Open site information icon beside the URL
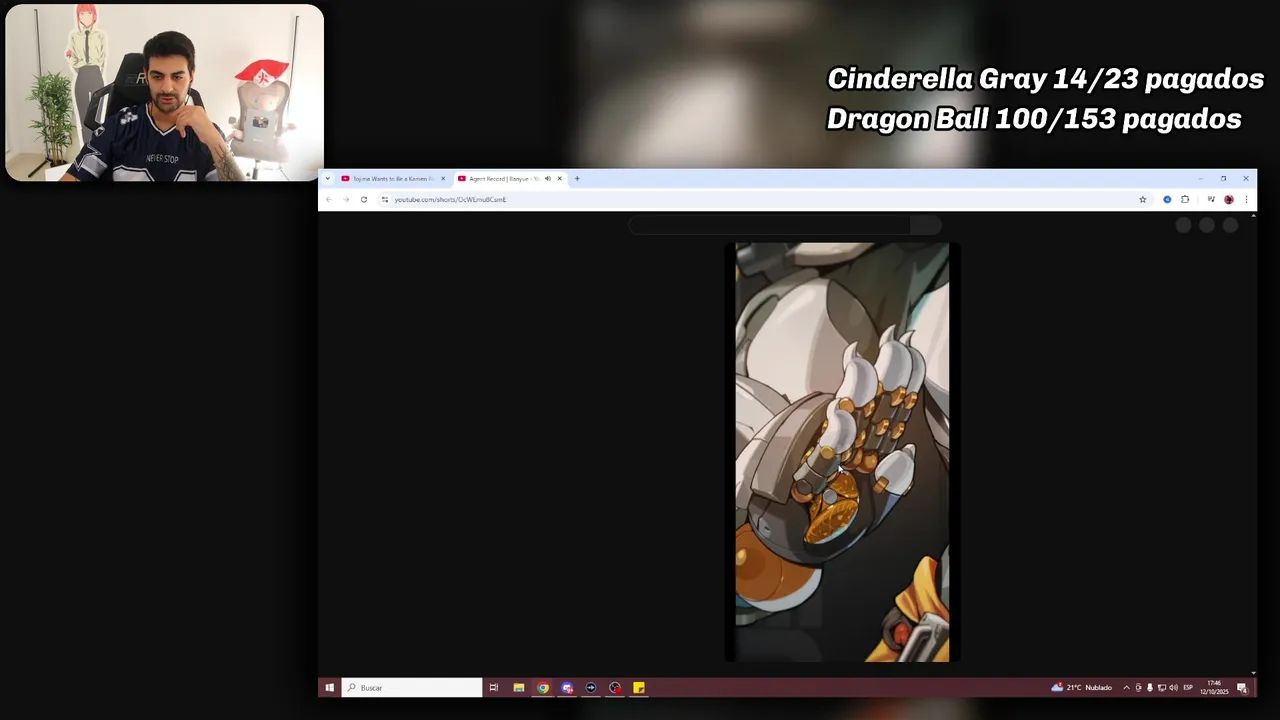This screenshot has height=720, width=1280. 385,199
